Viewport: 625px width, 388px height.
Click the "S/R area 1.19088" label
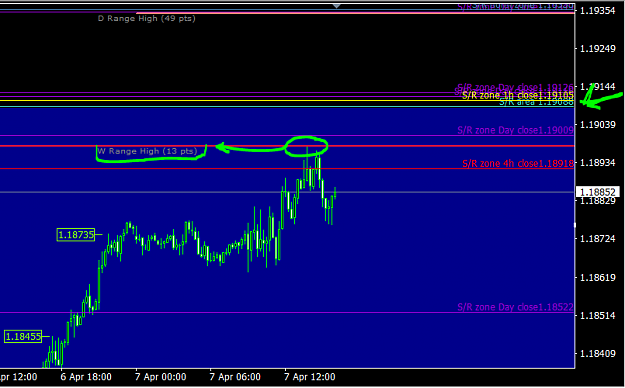pos(537,102)
